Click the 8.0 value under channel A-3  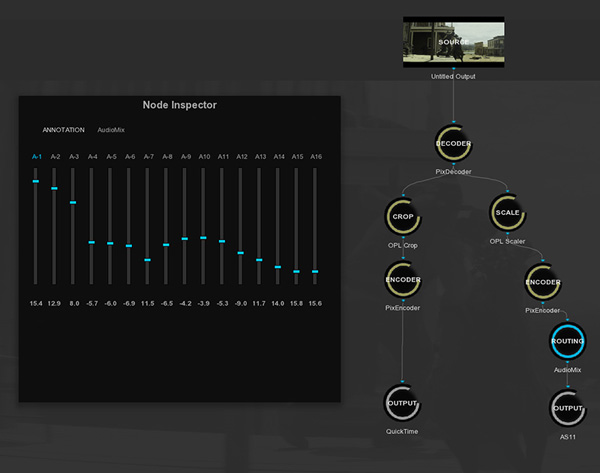pos(74,303)
